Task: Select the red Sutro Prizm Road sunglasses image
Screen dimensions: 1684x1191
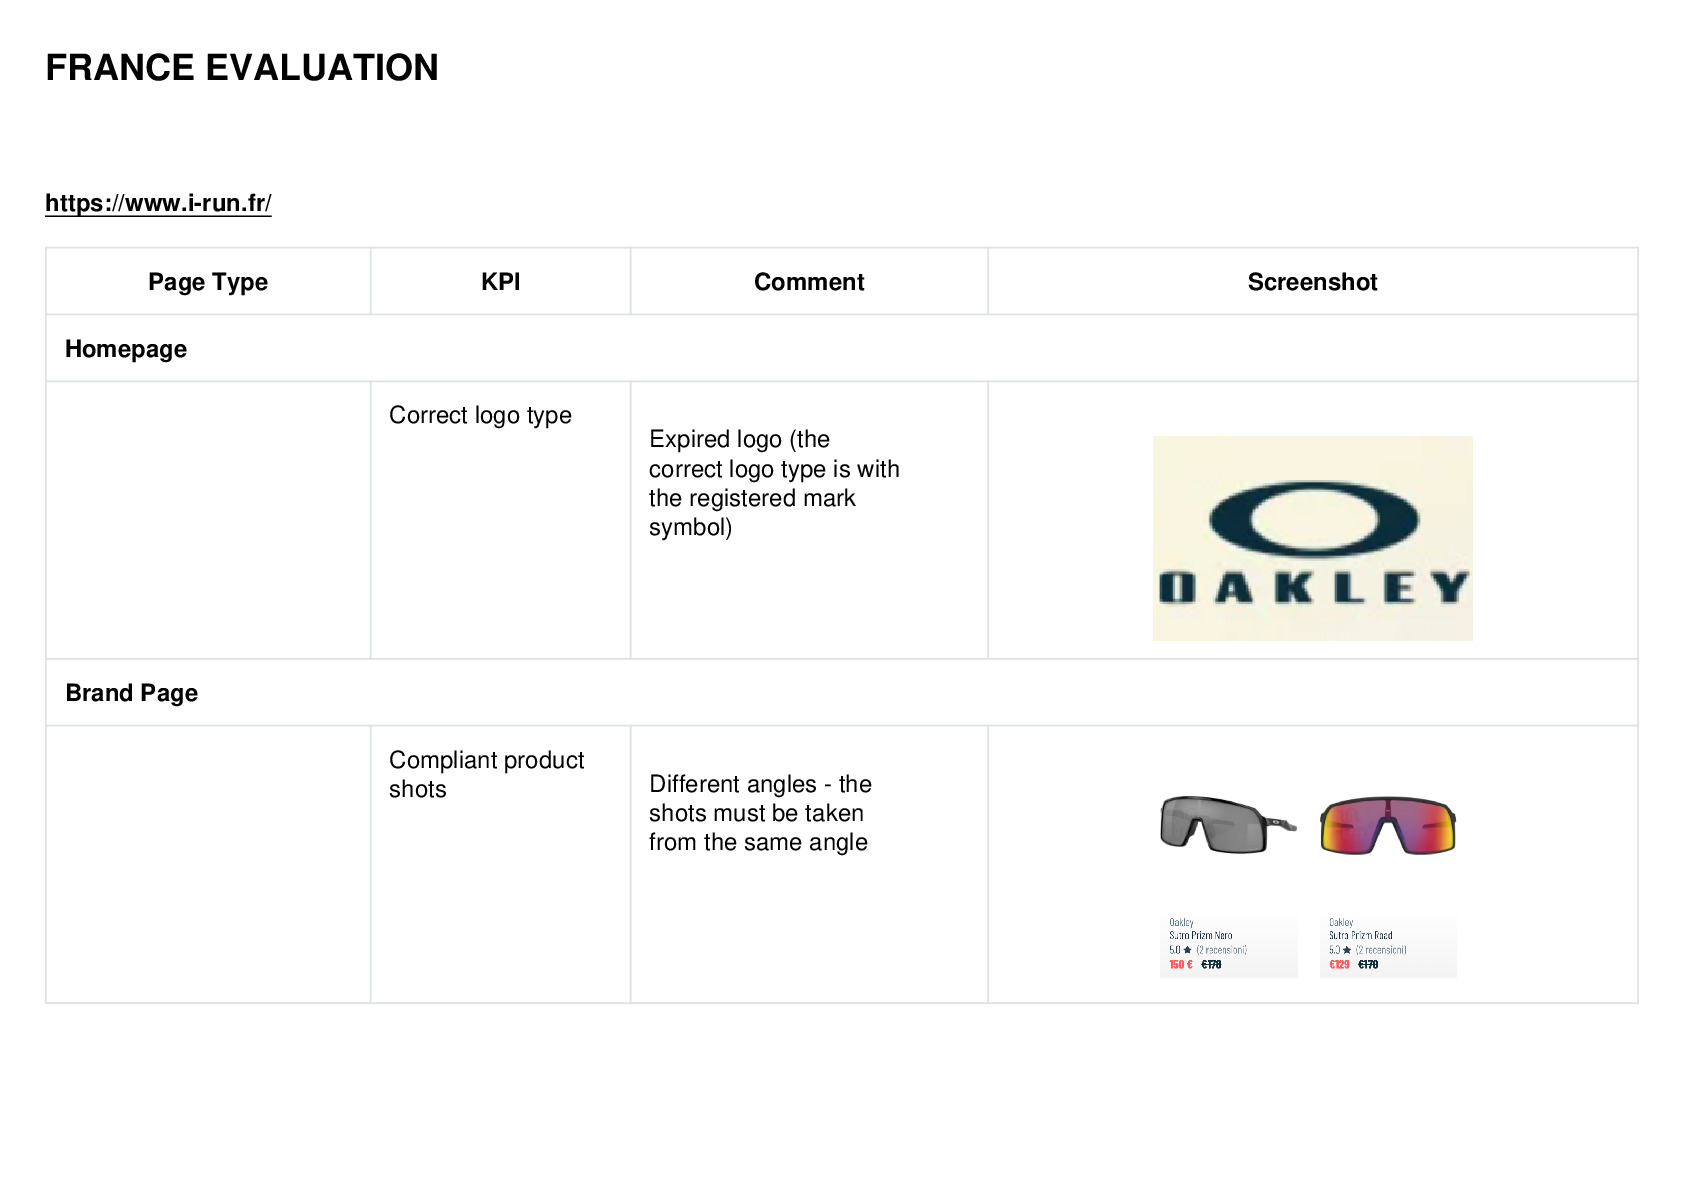Action: pos(1388,826)
